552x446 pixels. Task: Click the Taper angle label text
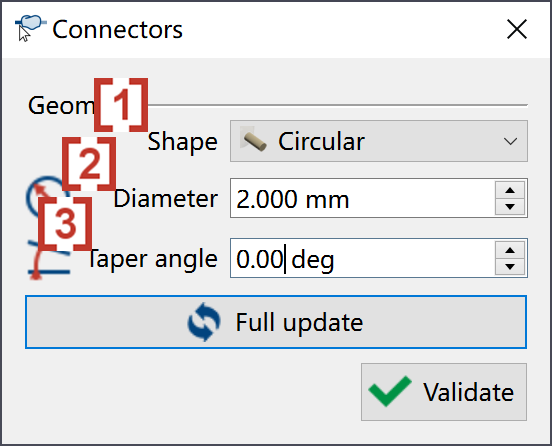point(152,259)
